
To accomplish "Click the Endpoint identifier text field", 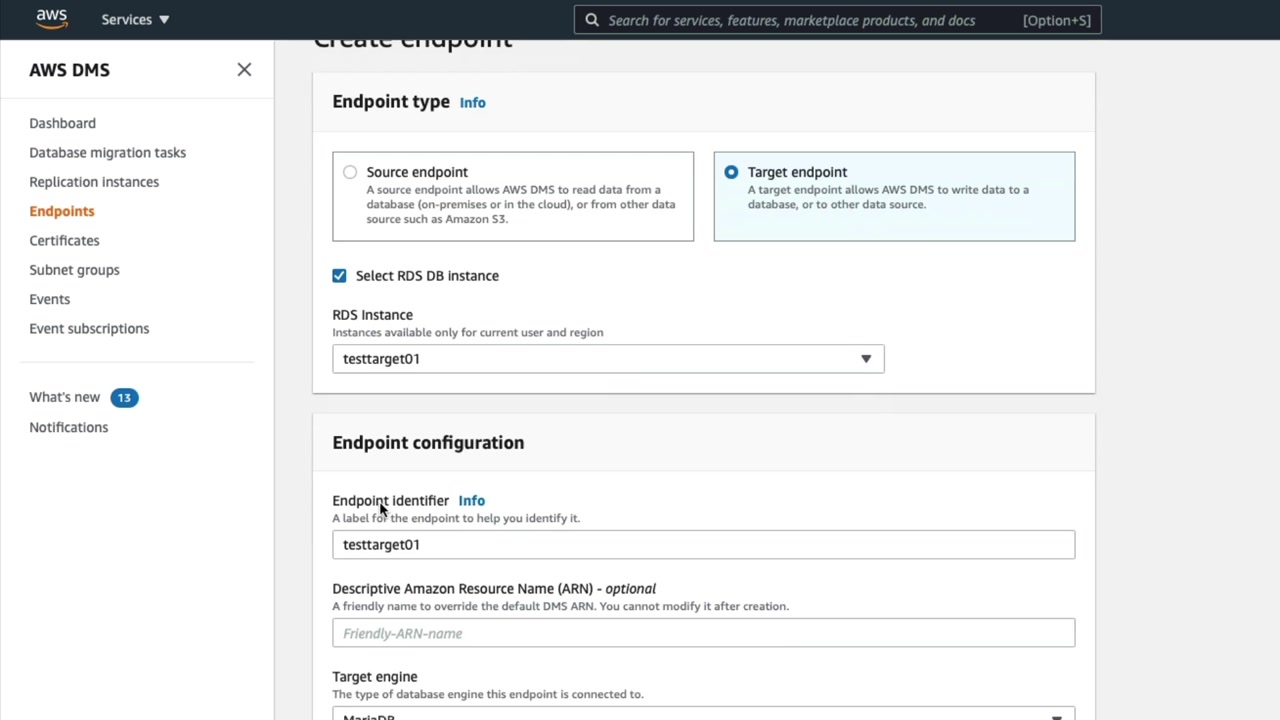I will tap(703, 545).
